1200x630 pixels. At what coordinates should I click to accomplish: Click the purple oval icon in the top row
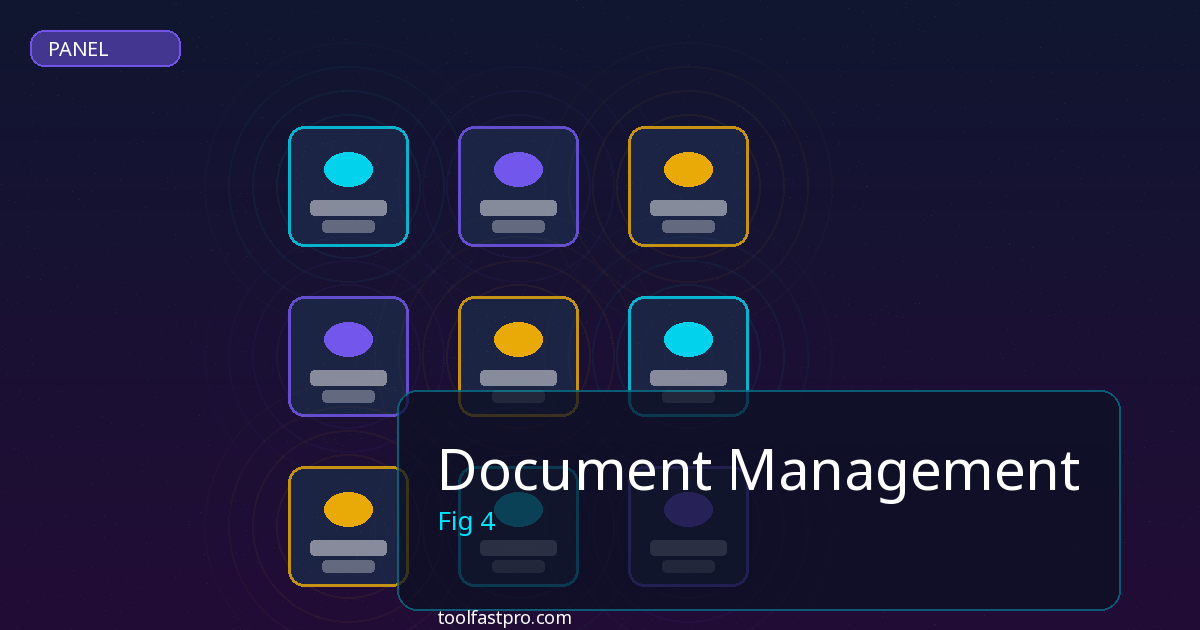[518, 169]
